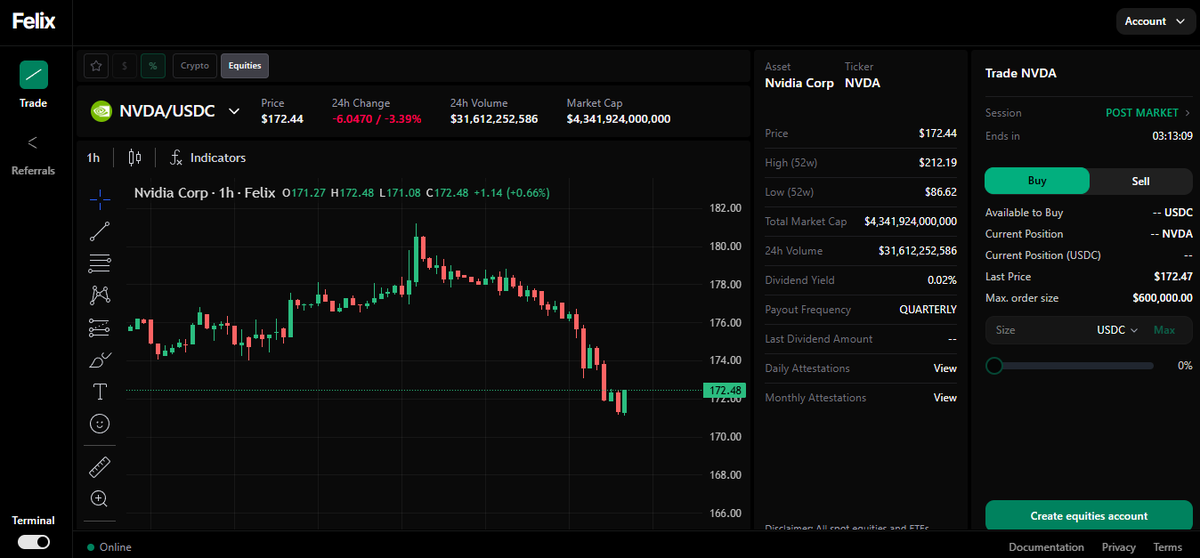This screenshot has width=1200, height=558.
Task: Click the 182.00 price axis label
Action: [725, 208]
